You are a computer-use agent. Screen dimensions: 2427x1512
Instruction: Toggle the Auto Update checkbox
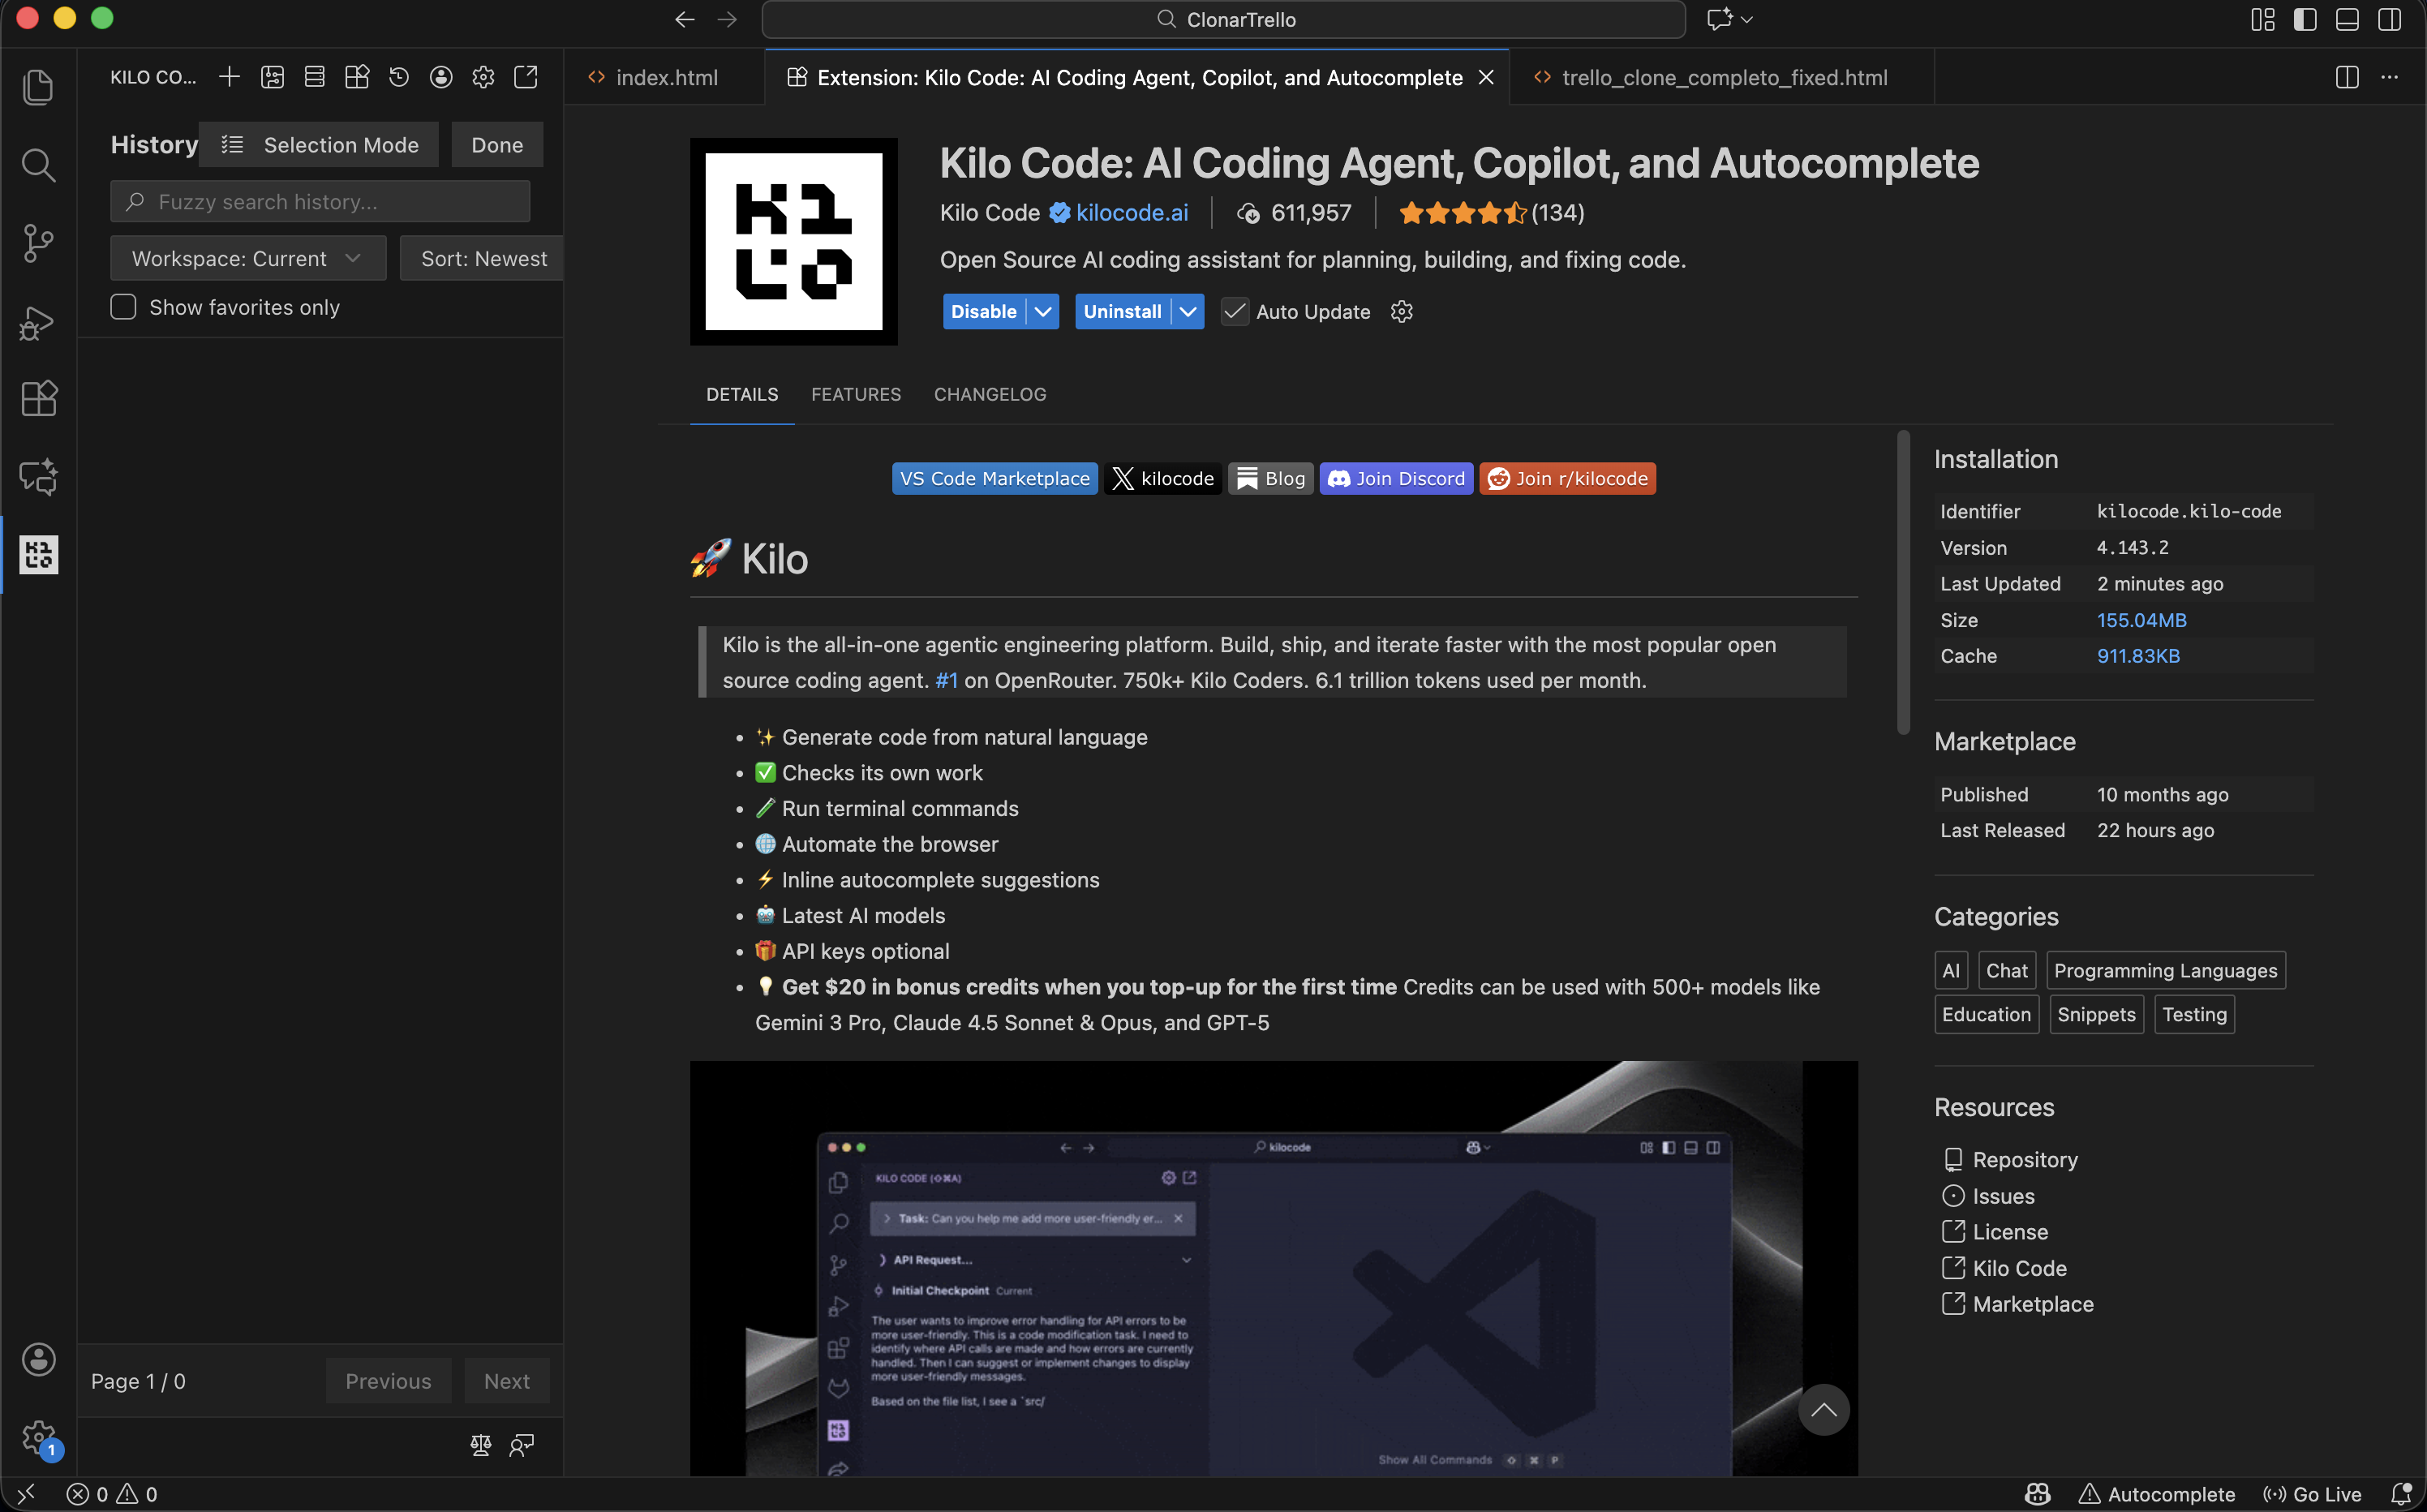pyautogui.click(x=1235, y=312)
